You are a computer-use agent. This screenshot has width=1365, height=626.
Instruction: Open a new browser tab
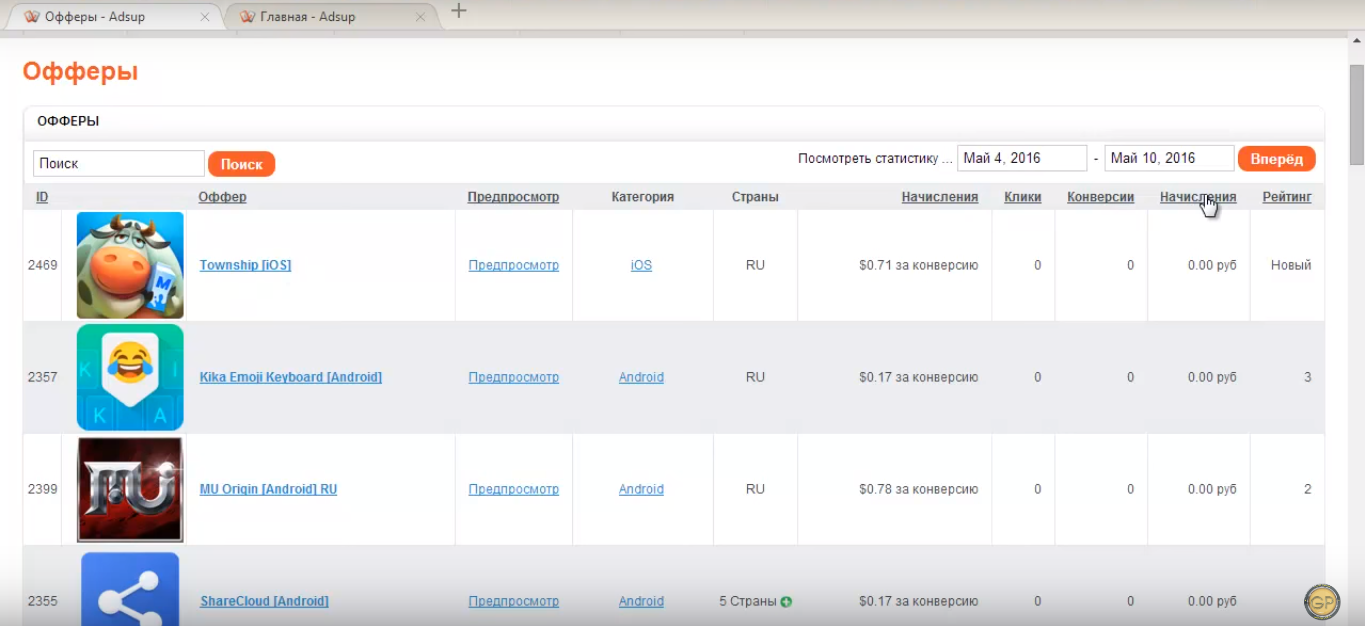459,11
